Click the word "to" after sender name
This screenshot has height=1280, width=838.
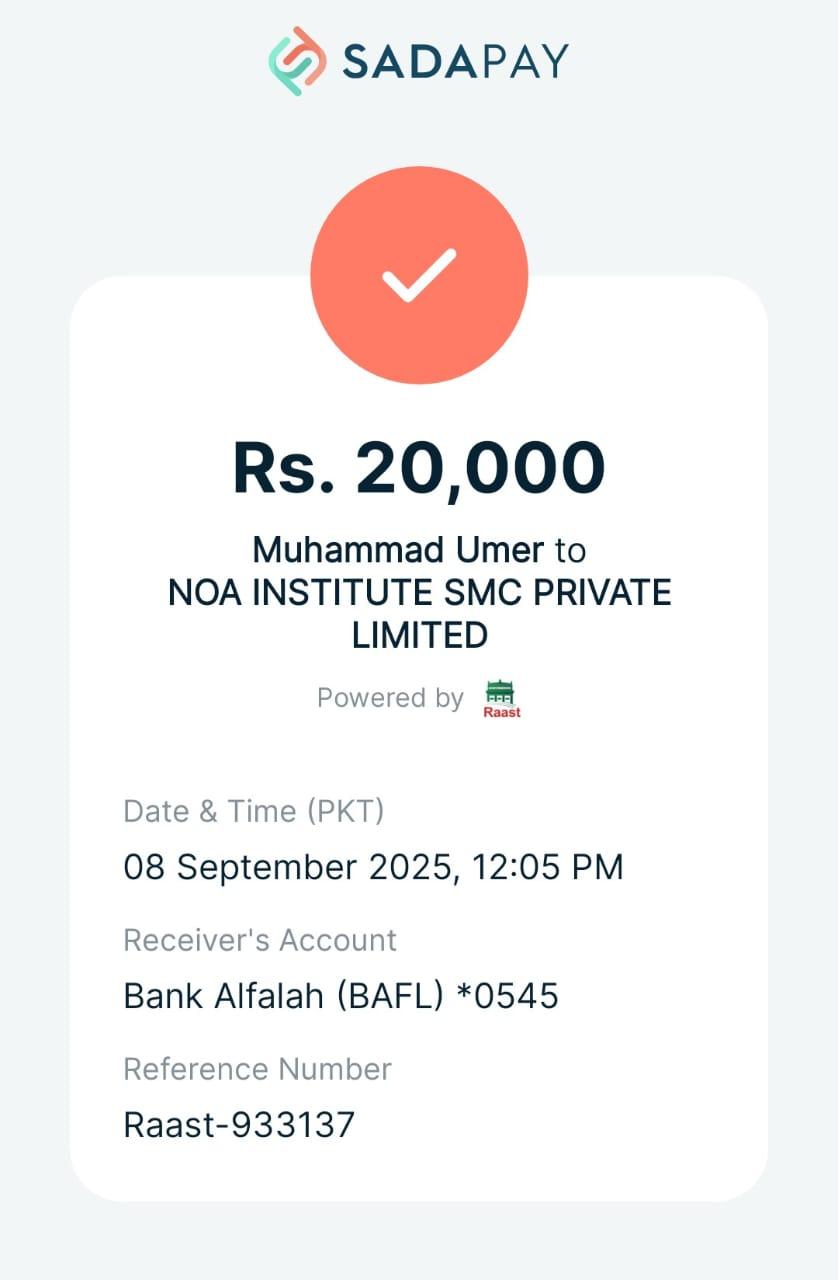(x=570, y=550)
